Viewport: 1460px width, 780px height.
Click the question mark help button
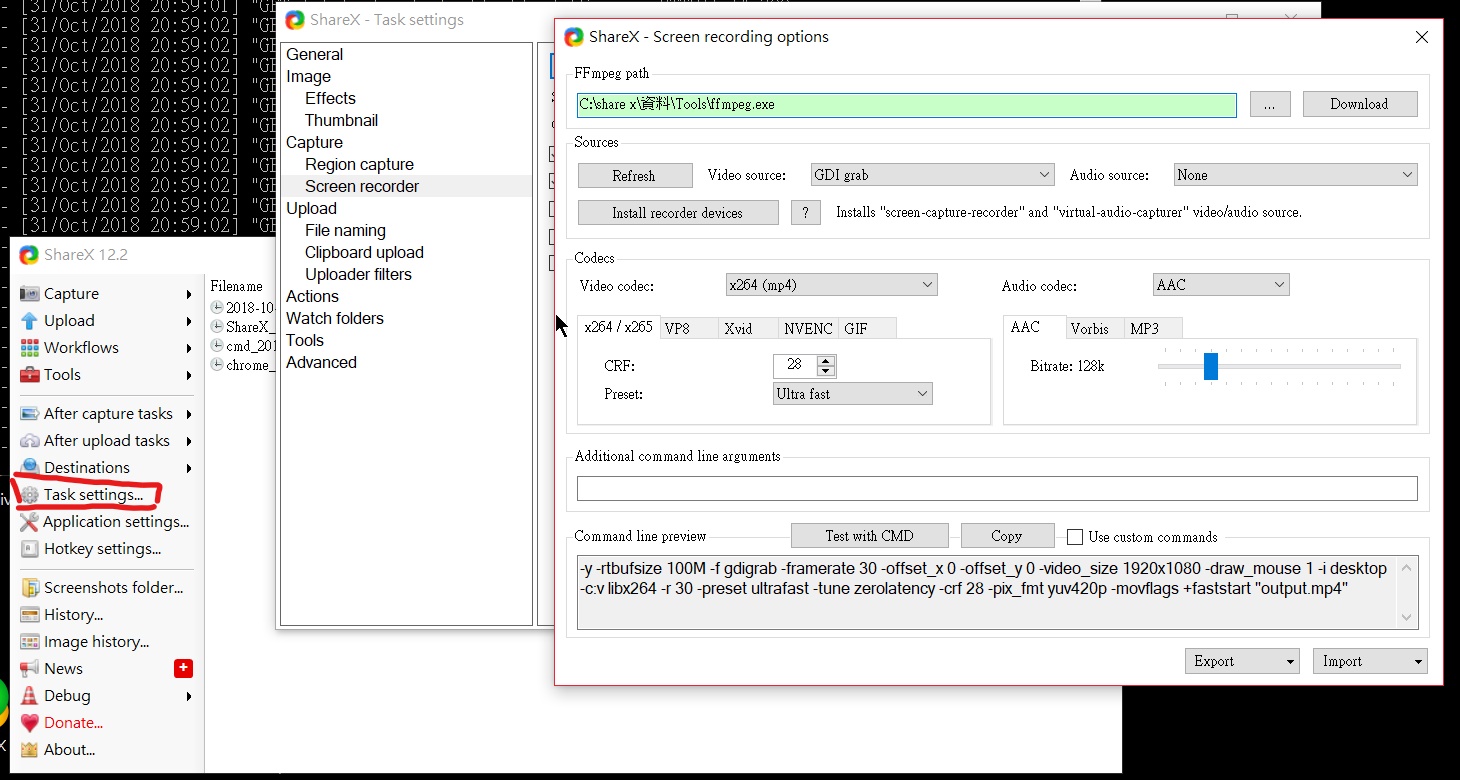tap(805, 213)
